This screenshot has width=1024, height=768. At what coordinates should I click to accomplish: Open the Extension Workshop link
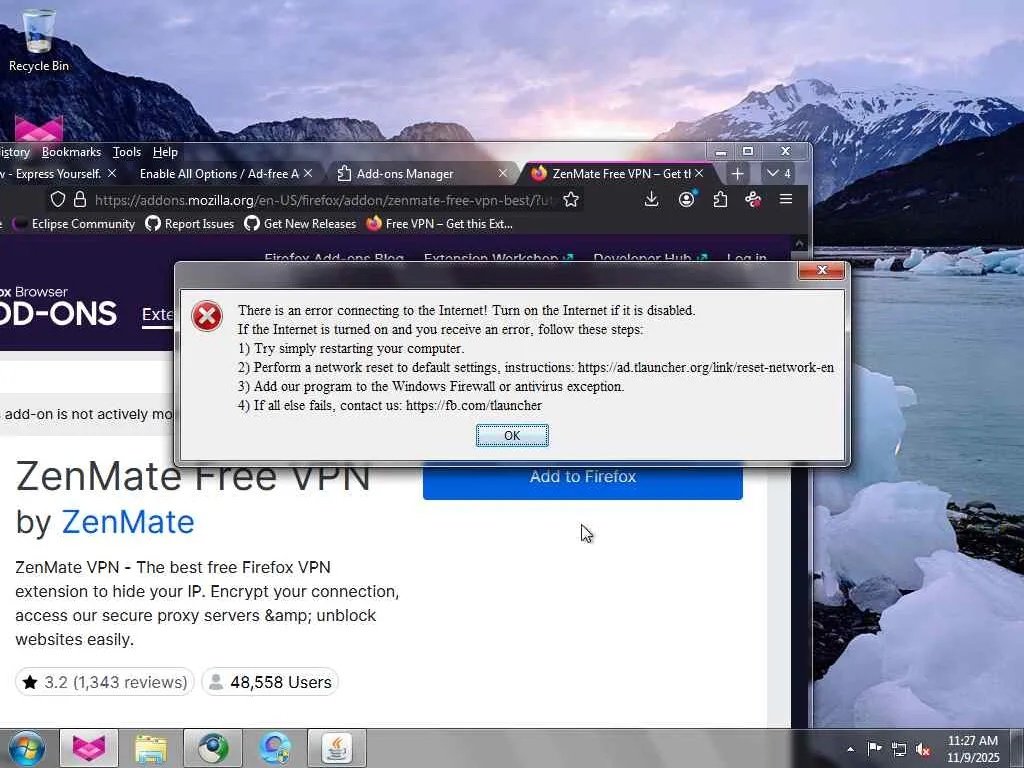tap(498, 257)
